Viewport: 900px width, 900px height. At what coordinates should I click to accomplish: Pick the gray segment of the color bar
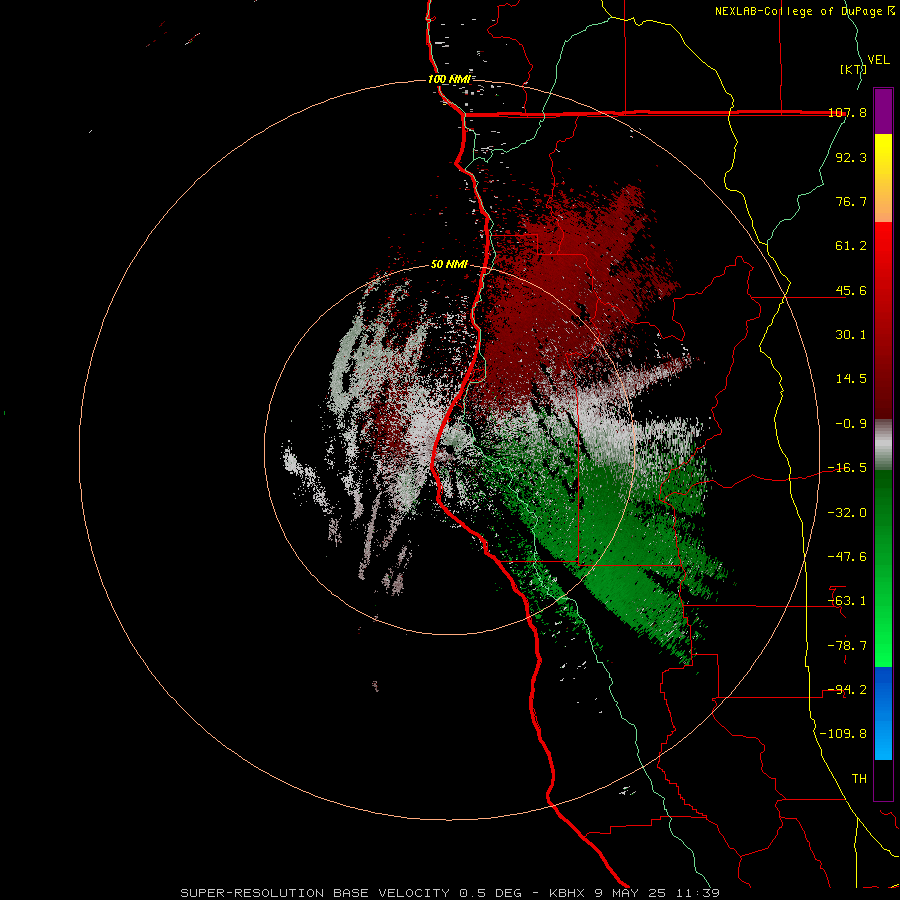tap(883, 445)
